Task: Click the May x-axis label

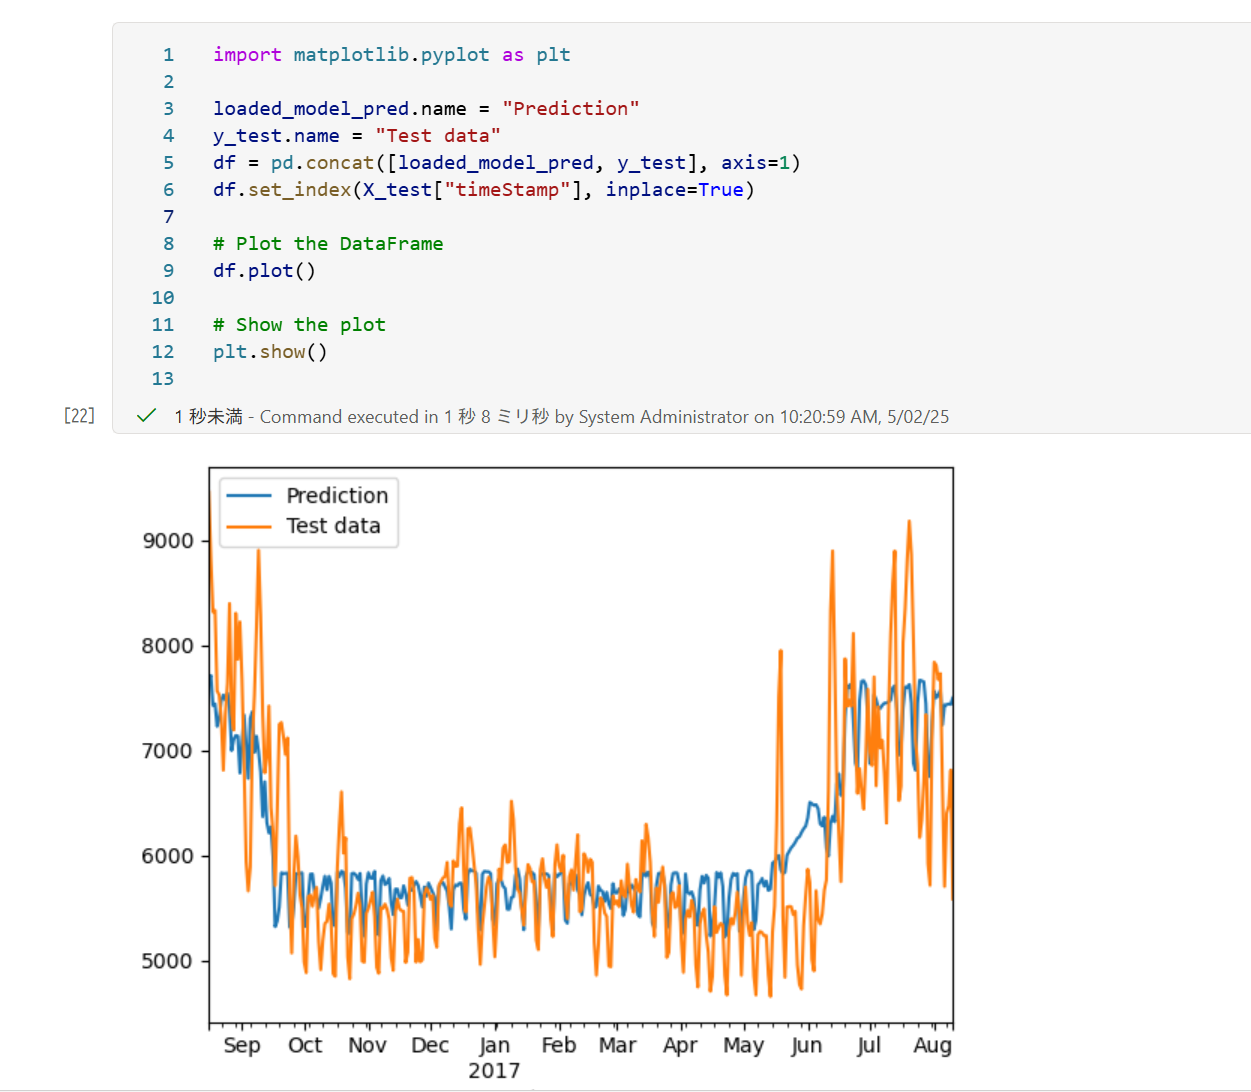Action: 743,1046
